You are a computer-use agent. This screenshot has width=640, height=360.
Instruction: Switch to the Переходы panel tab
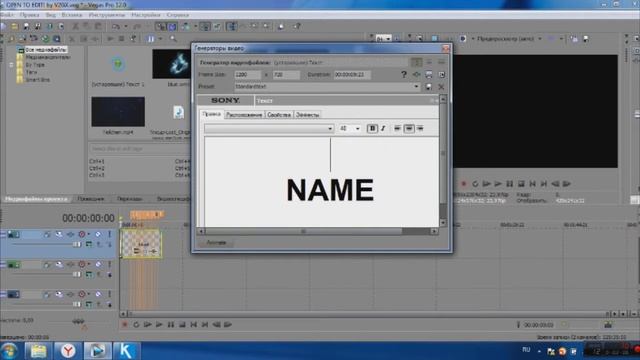(129, 199)
